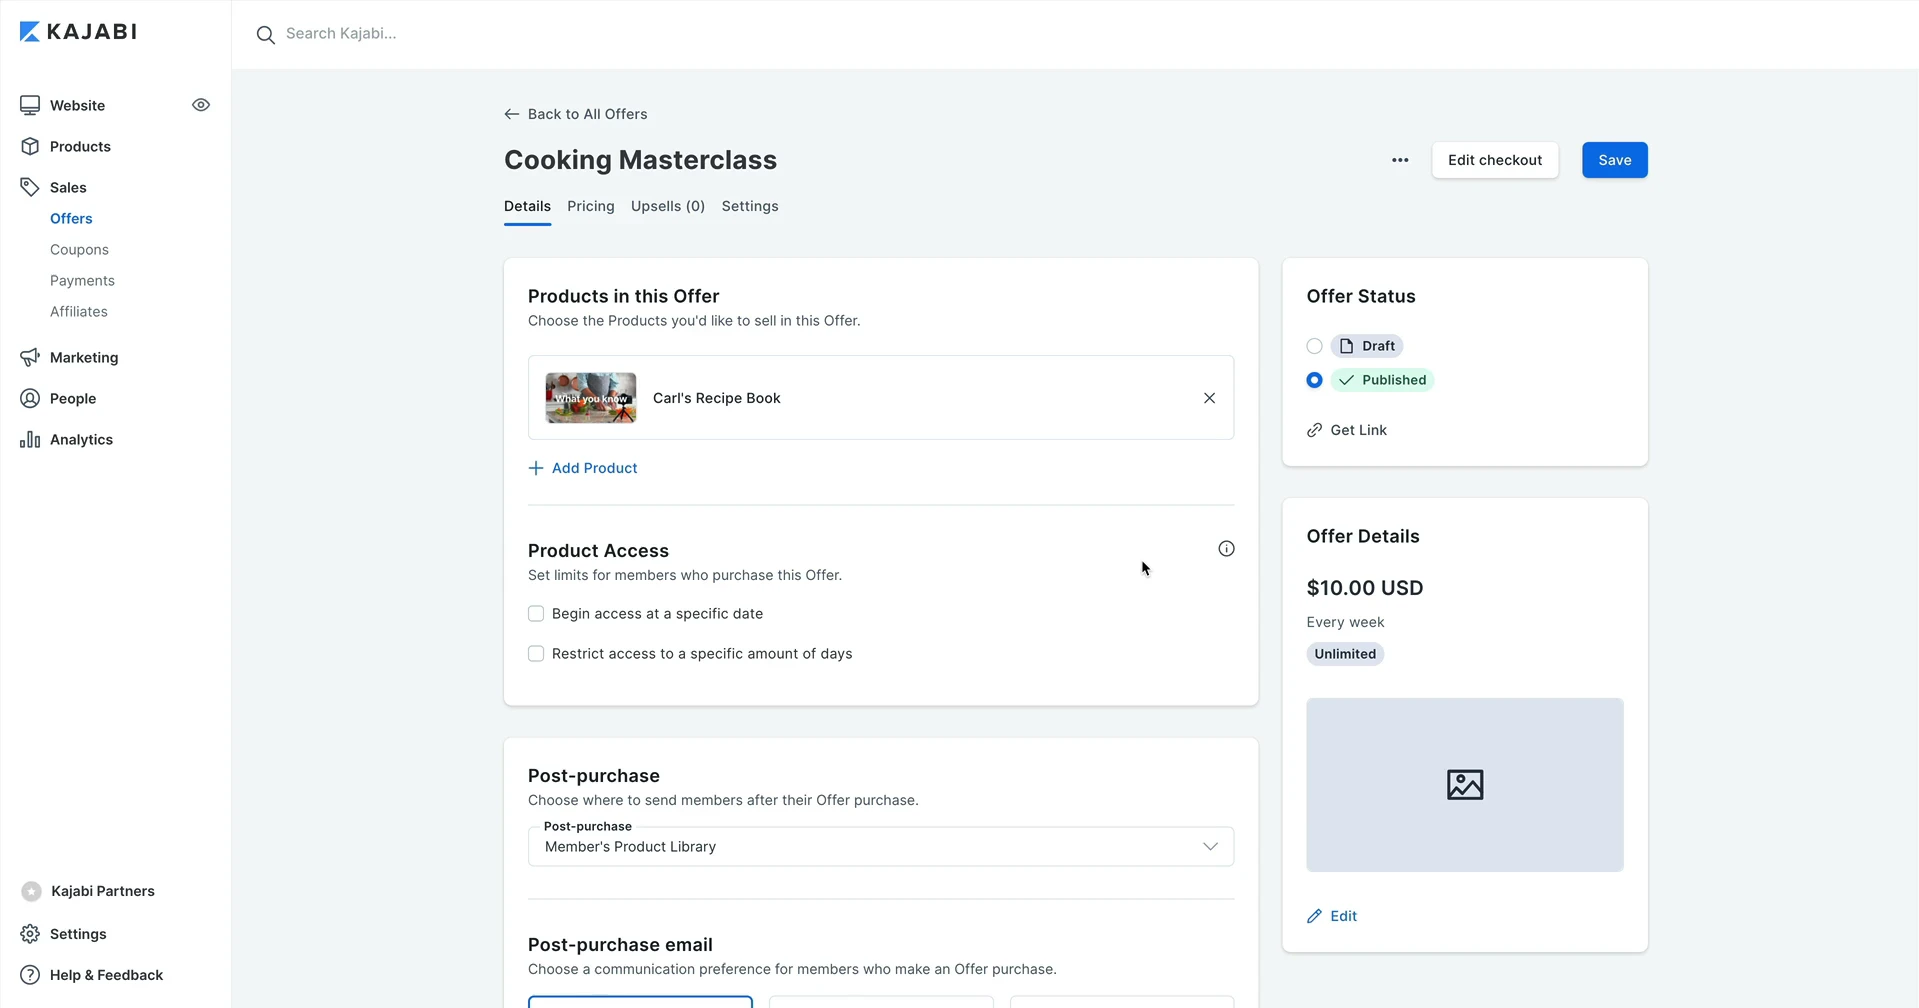
Task: Click the Analytics label in sidebar
Action: pos(81,439)
